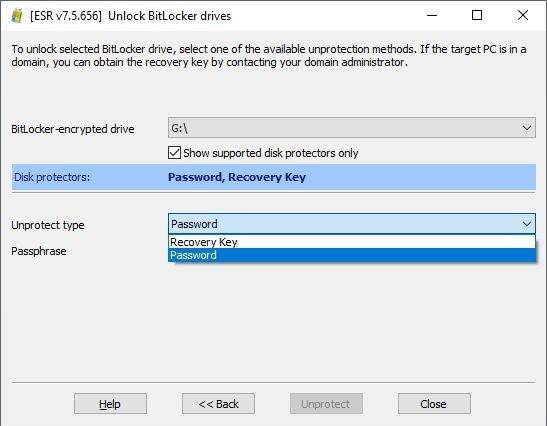
Task: Select the highlighted Password list option
Action: (x=352, y=255)
